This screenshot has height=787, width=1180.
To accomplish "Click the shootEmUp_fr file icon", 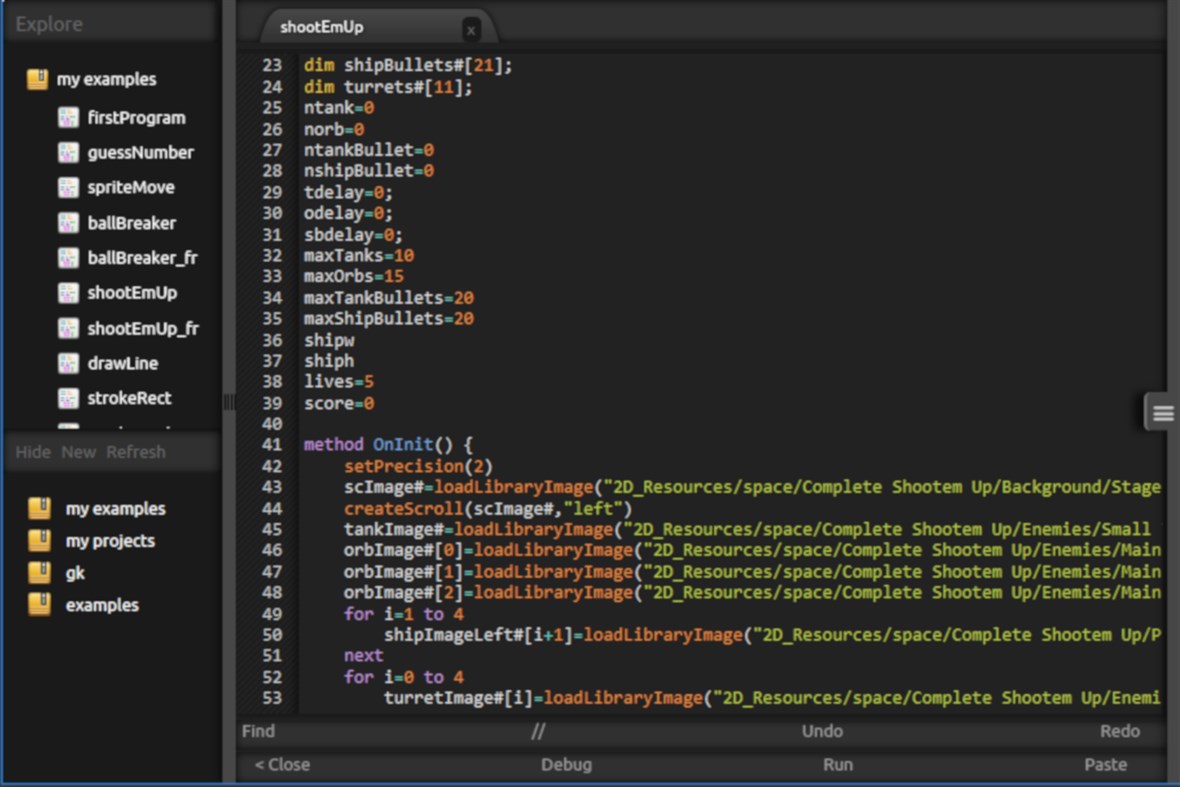I will [x=68, y=328].
